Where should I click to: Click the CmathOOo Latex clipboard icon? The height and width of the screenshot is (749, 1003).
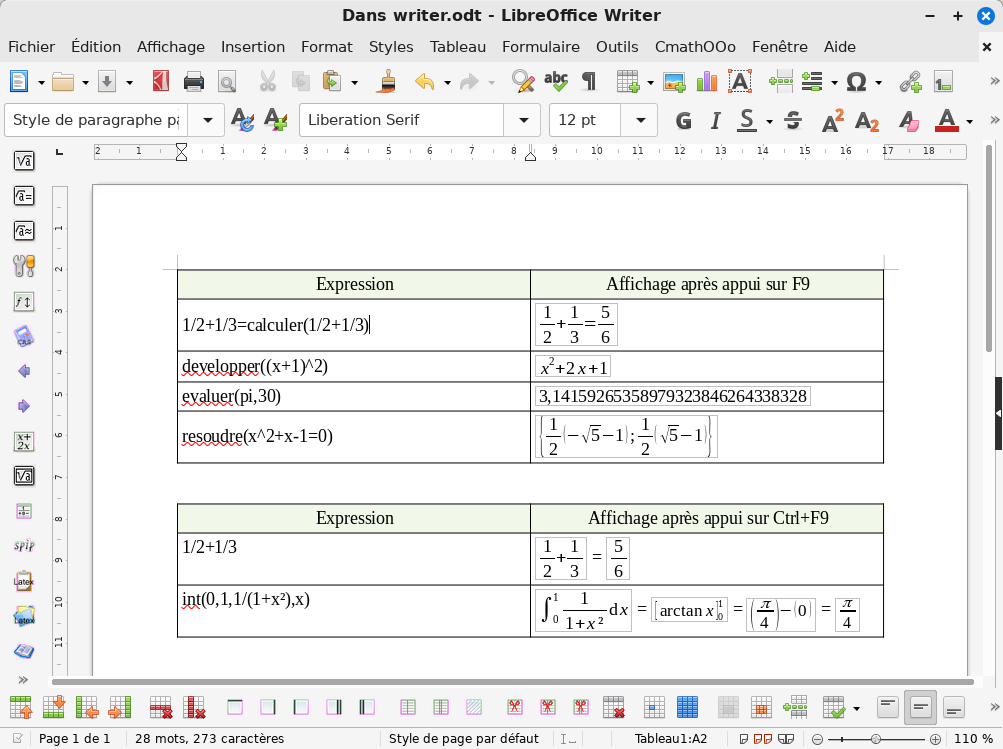pos(24,582)
